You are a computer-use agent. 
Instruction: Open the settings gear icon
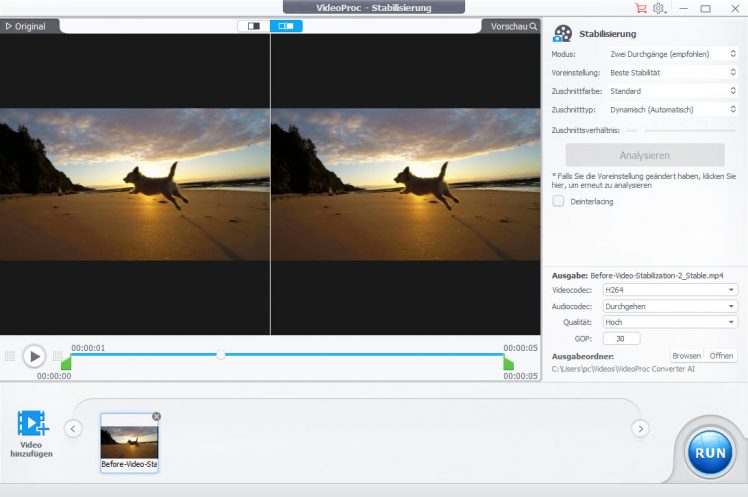pos(659,8)
